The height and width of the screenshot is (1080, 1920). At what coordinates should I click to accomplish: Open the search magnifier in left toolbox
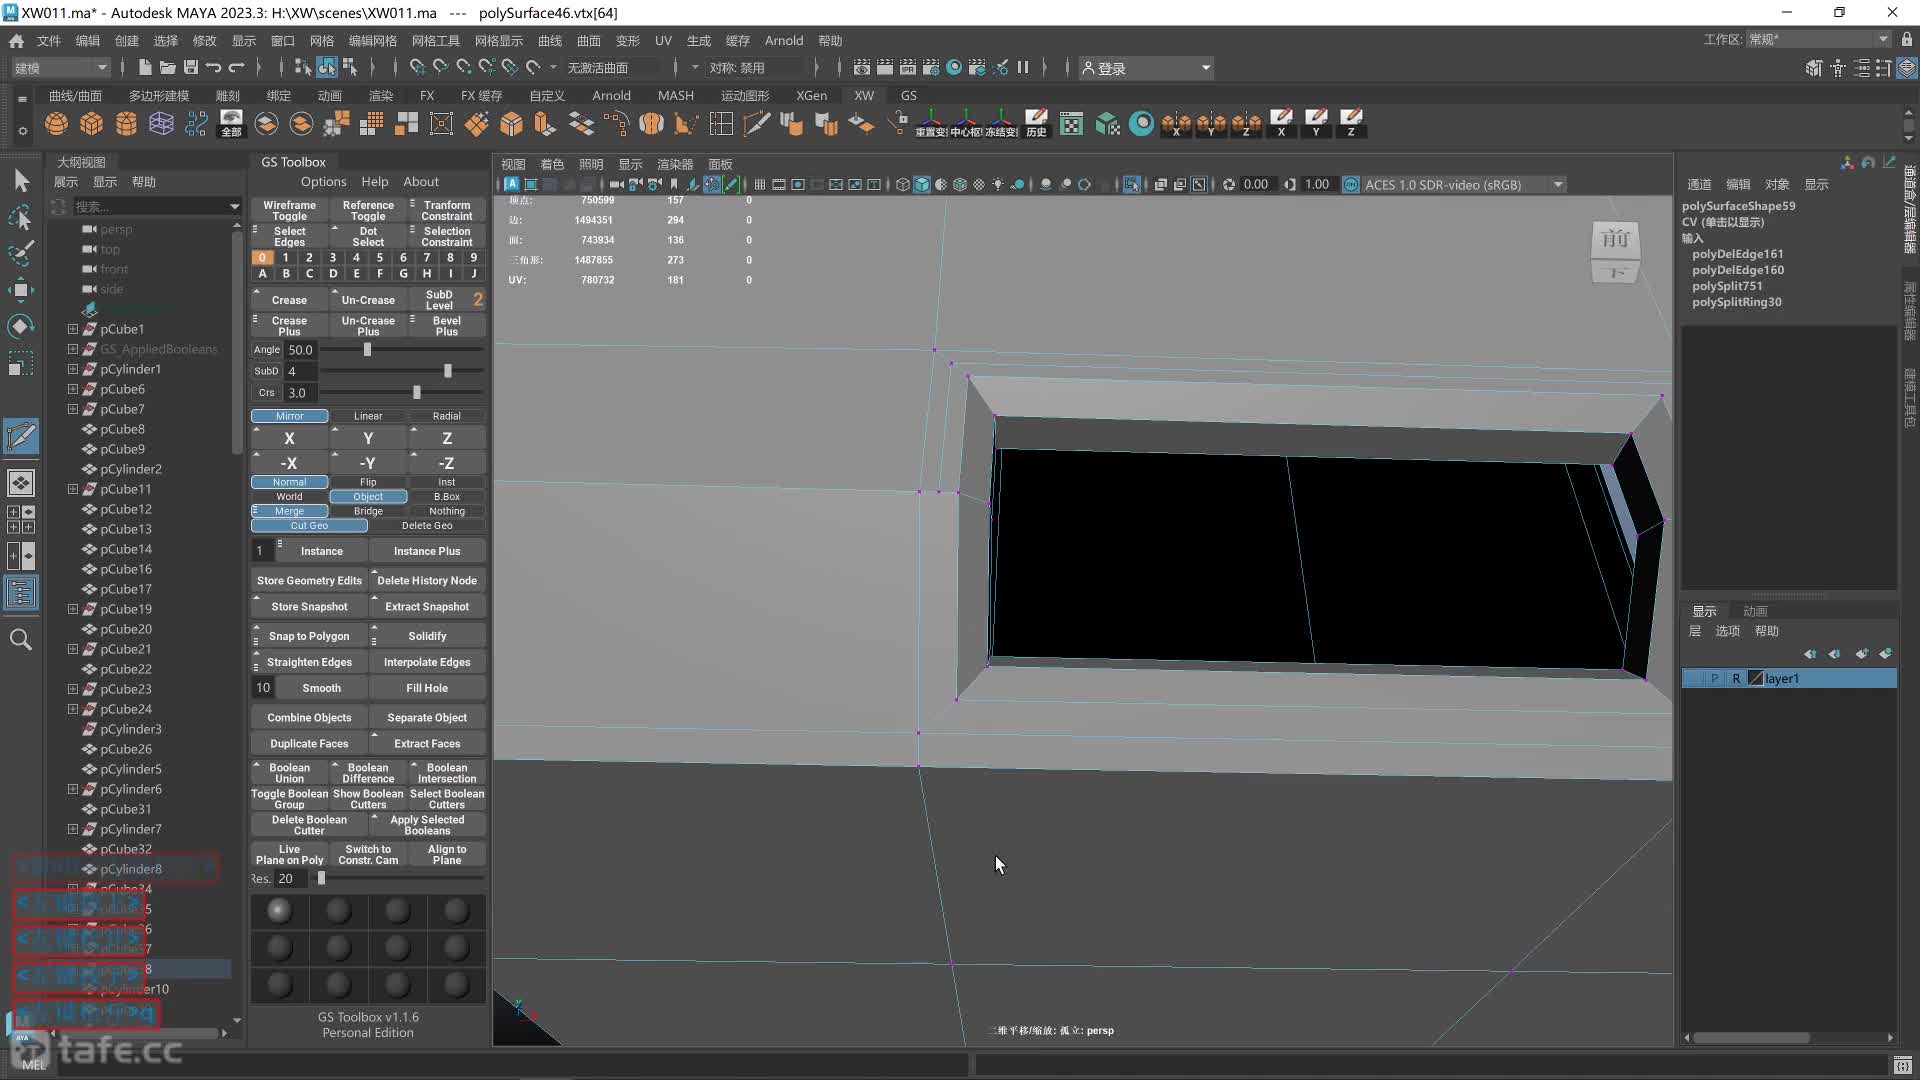pyautogui.click(x=21, y=639)
